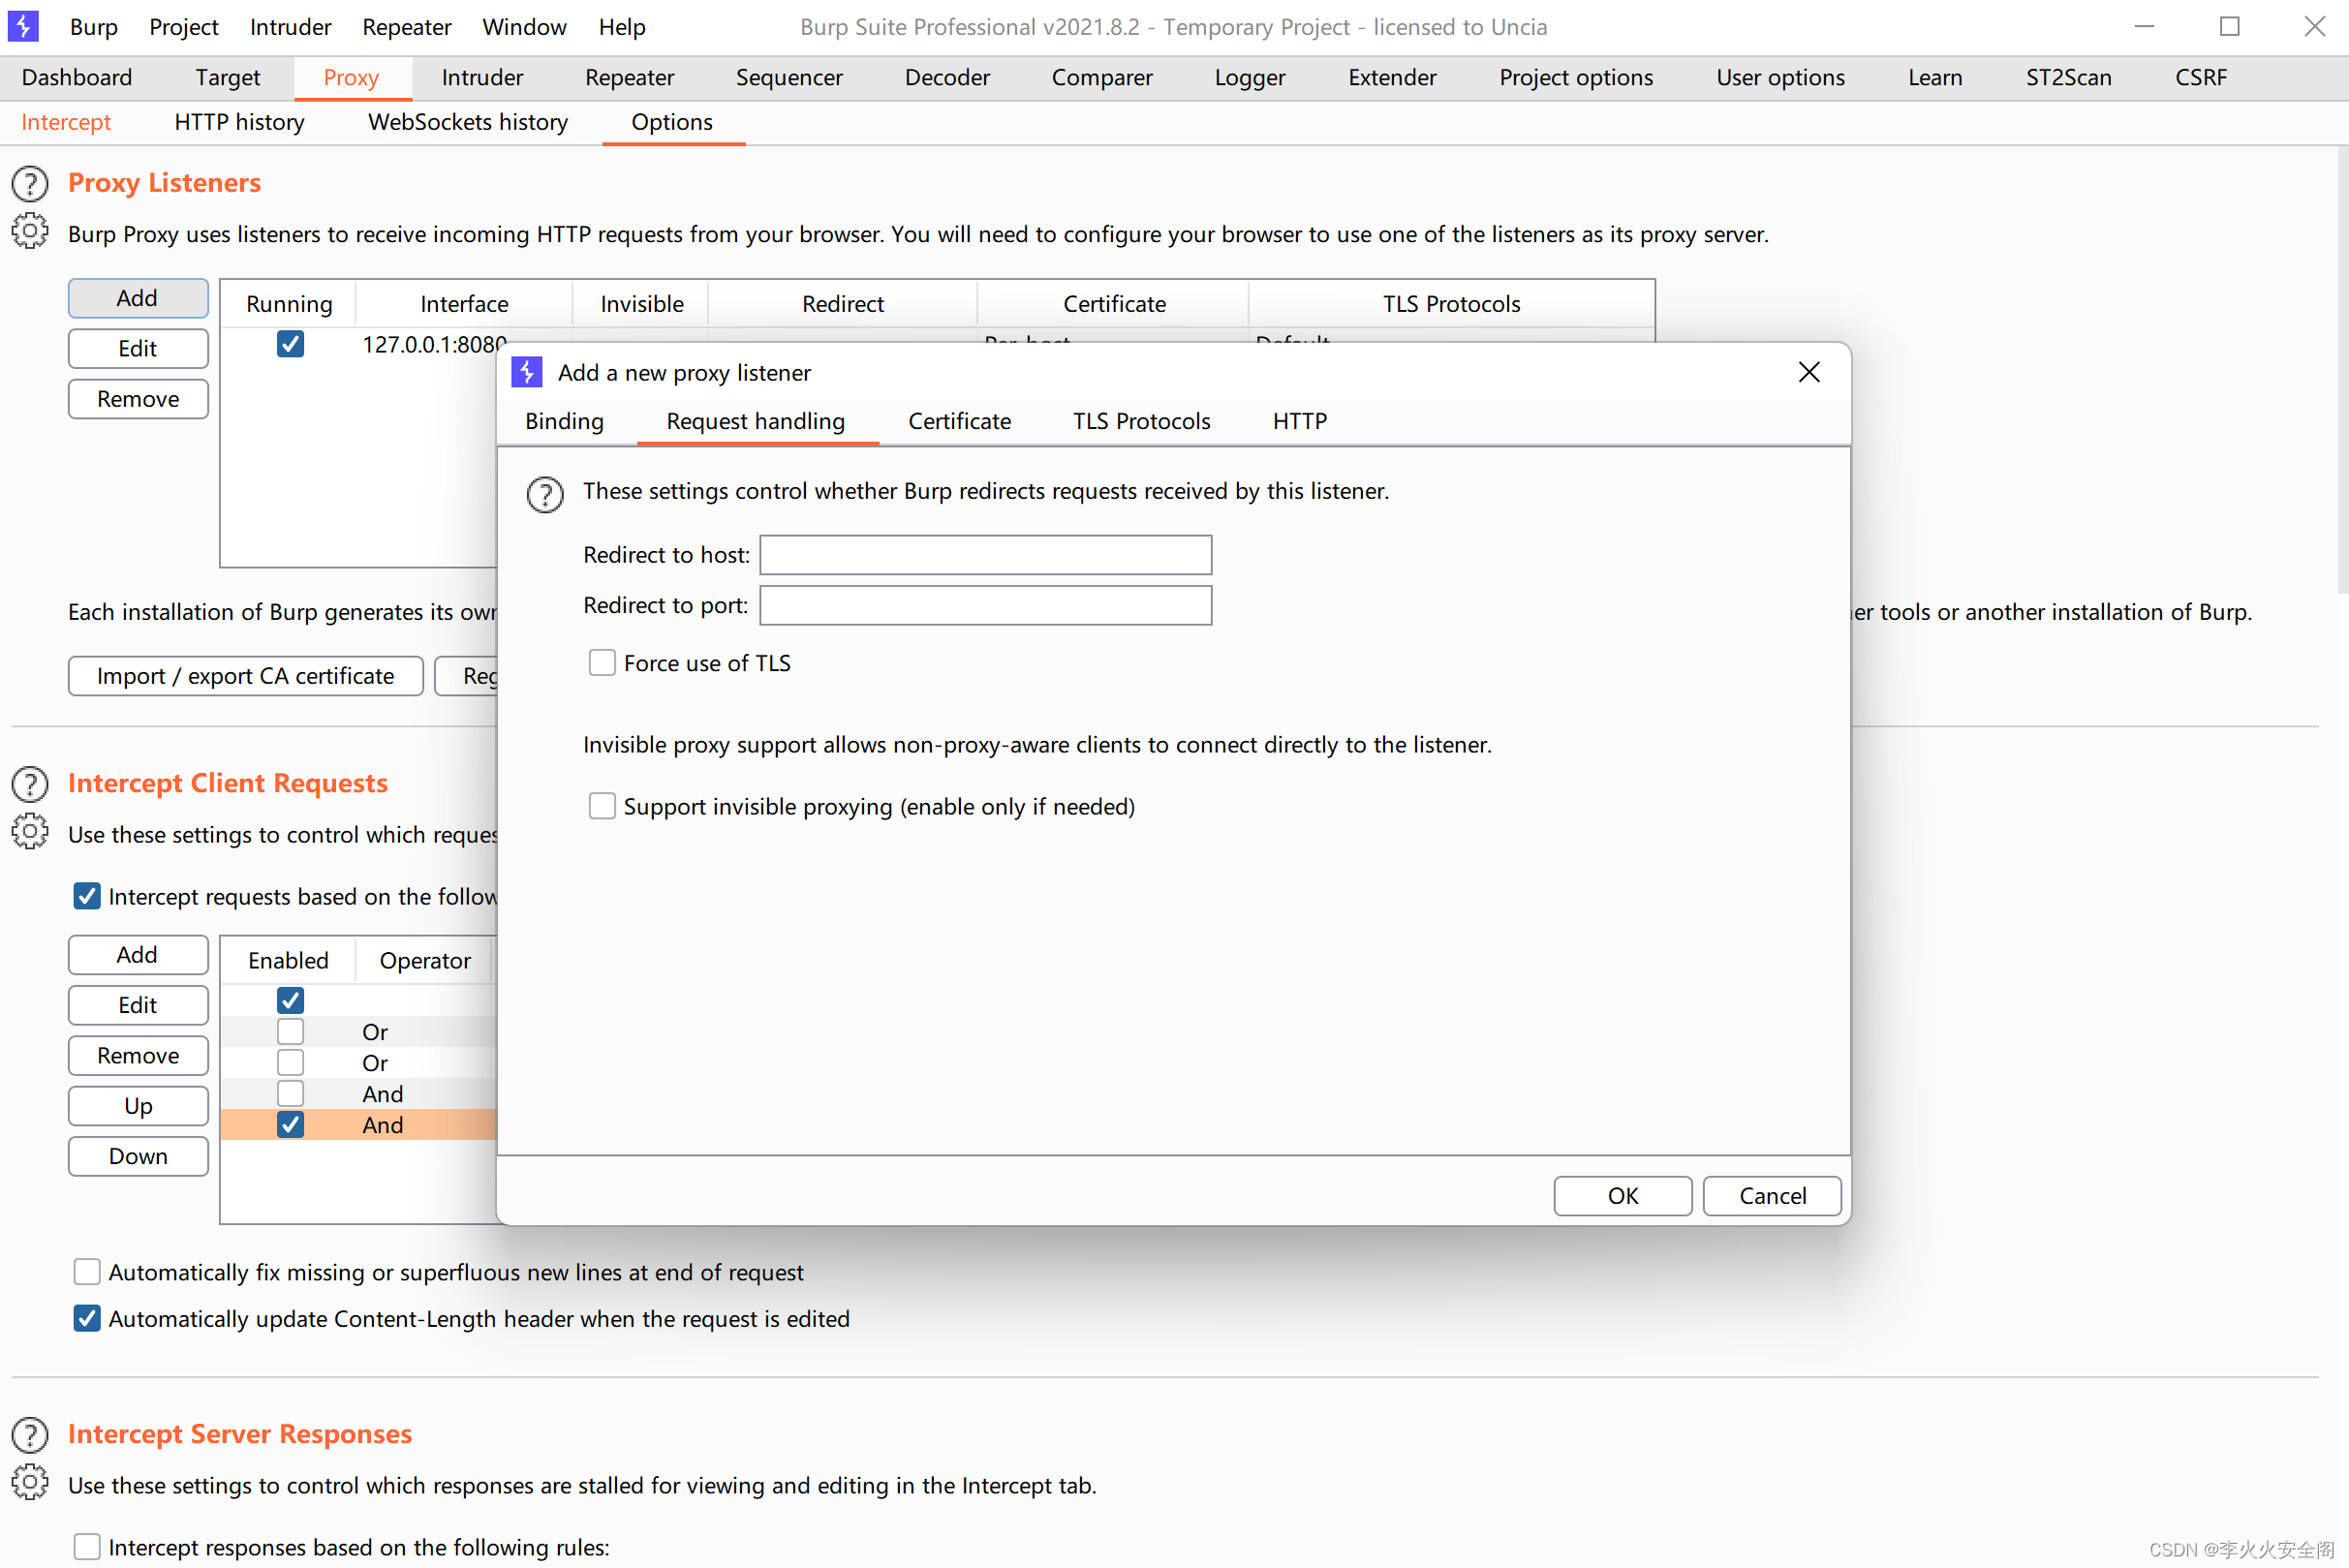Open the ST2Scan tab
Image resolution: width=2349 pixels, height=1568 pixels.
pyautogui.click(x=2068, y=78)
